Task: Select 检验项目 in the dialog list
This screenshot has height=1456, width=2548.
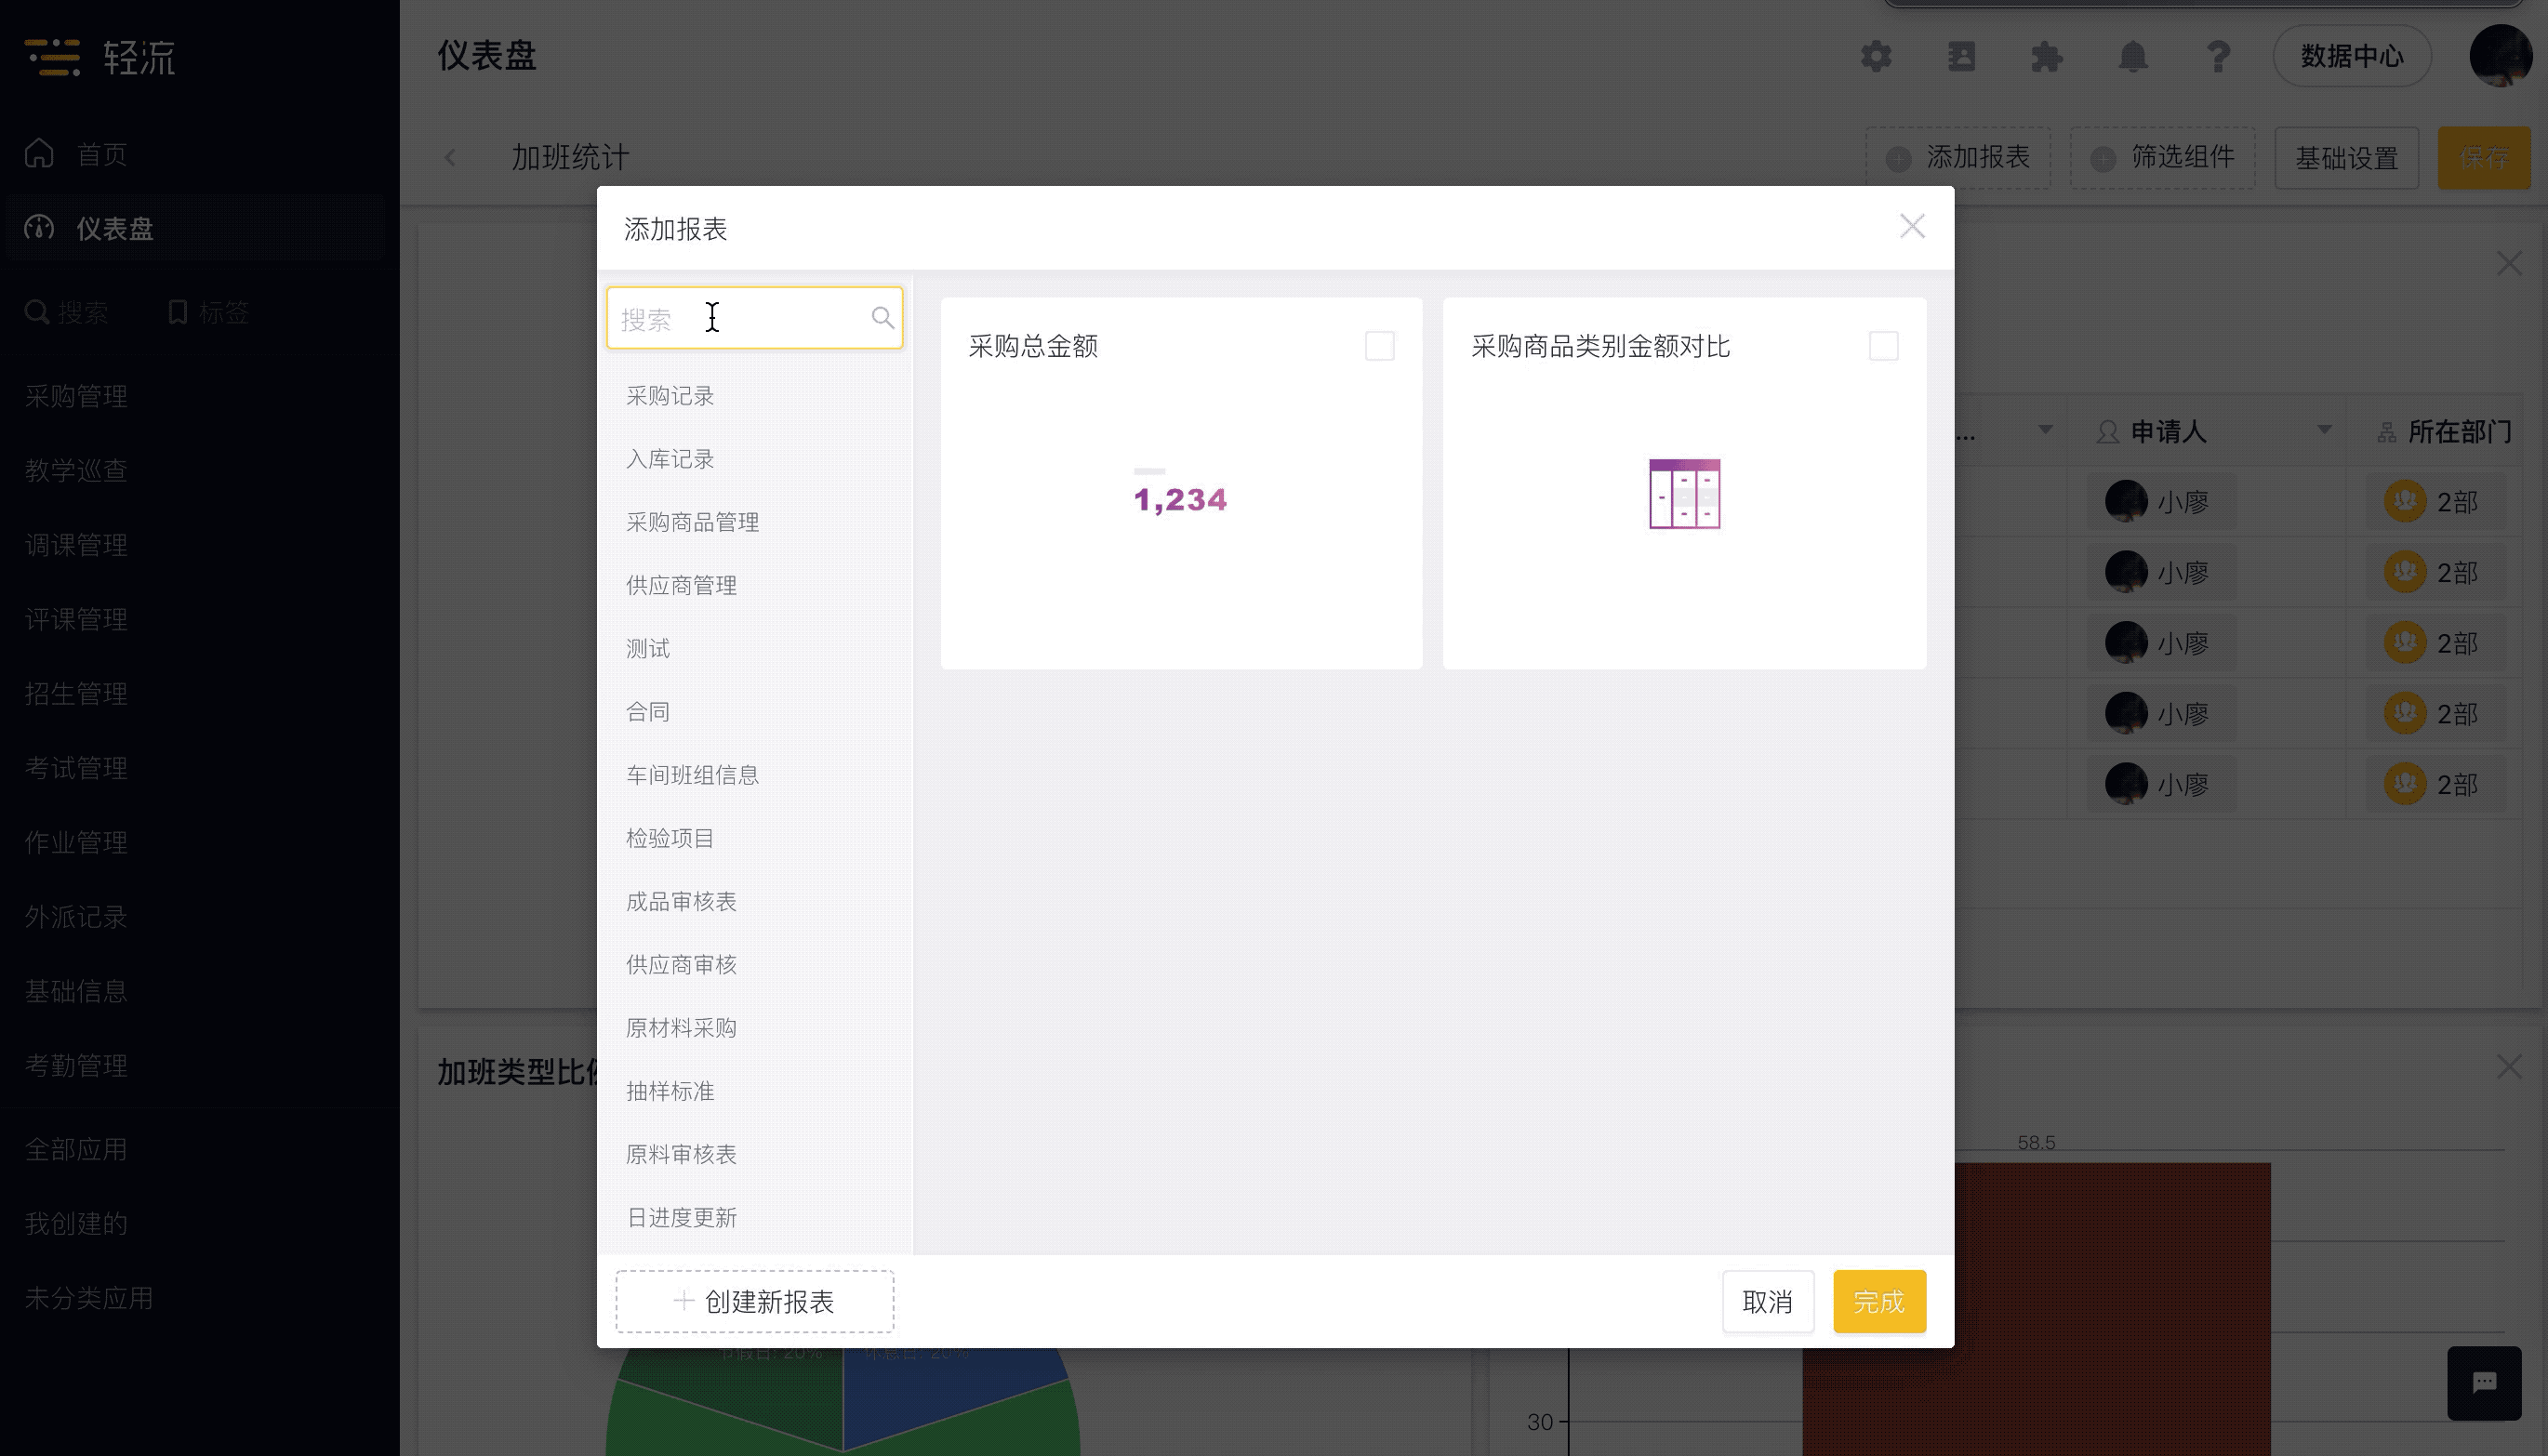Action: pyautogui.click(x=670, y=838)
